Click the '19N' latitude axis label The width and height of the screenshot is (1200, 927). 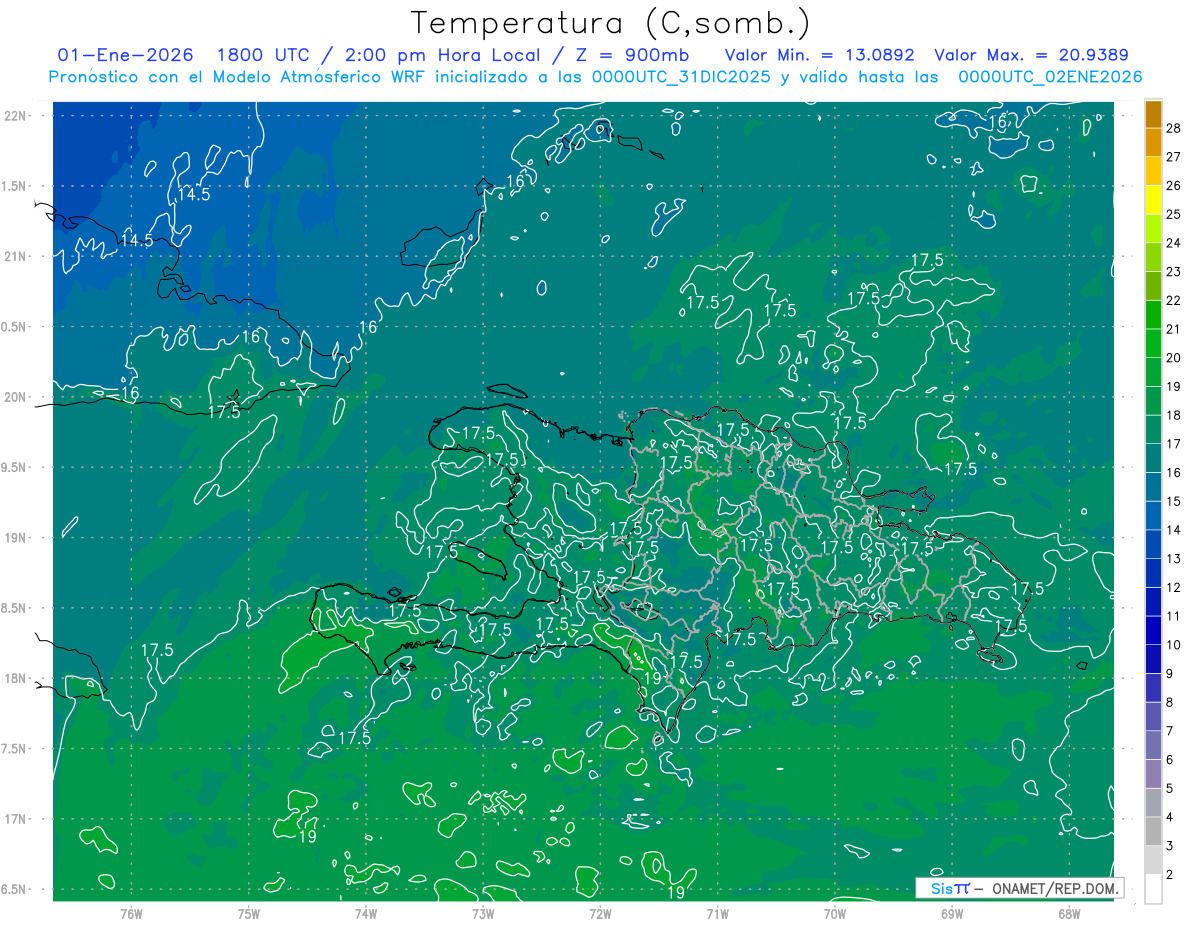(14, 538)
